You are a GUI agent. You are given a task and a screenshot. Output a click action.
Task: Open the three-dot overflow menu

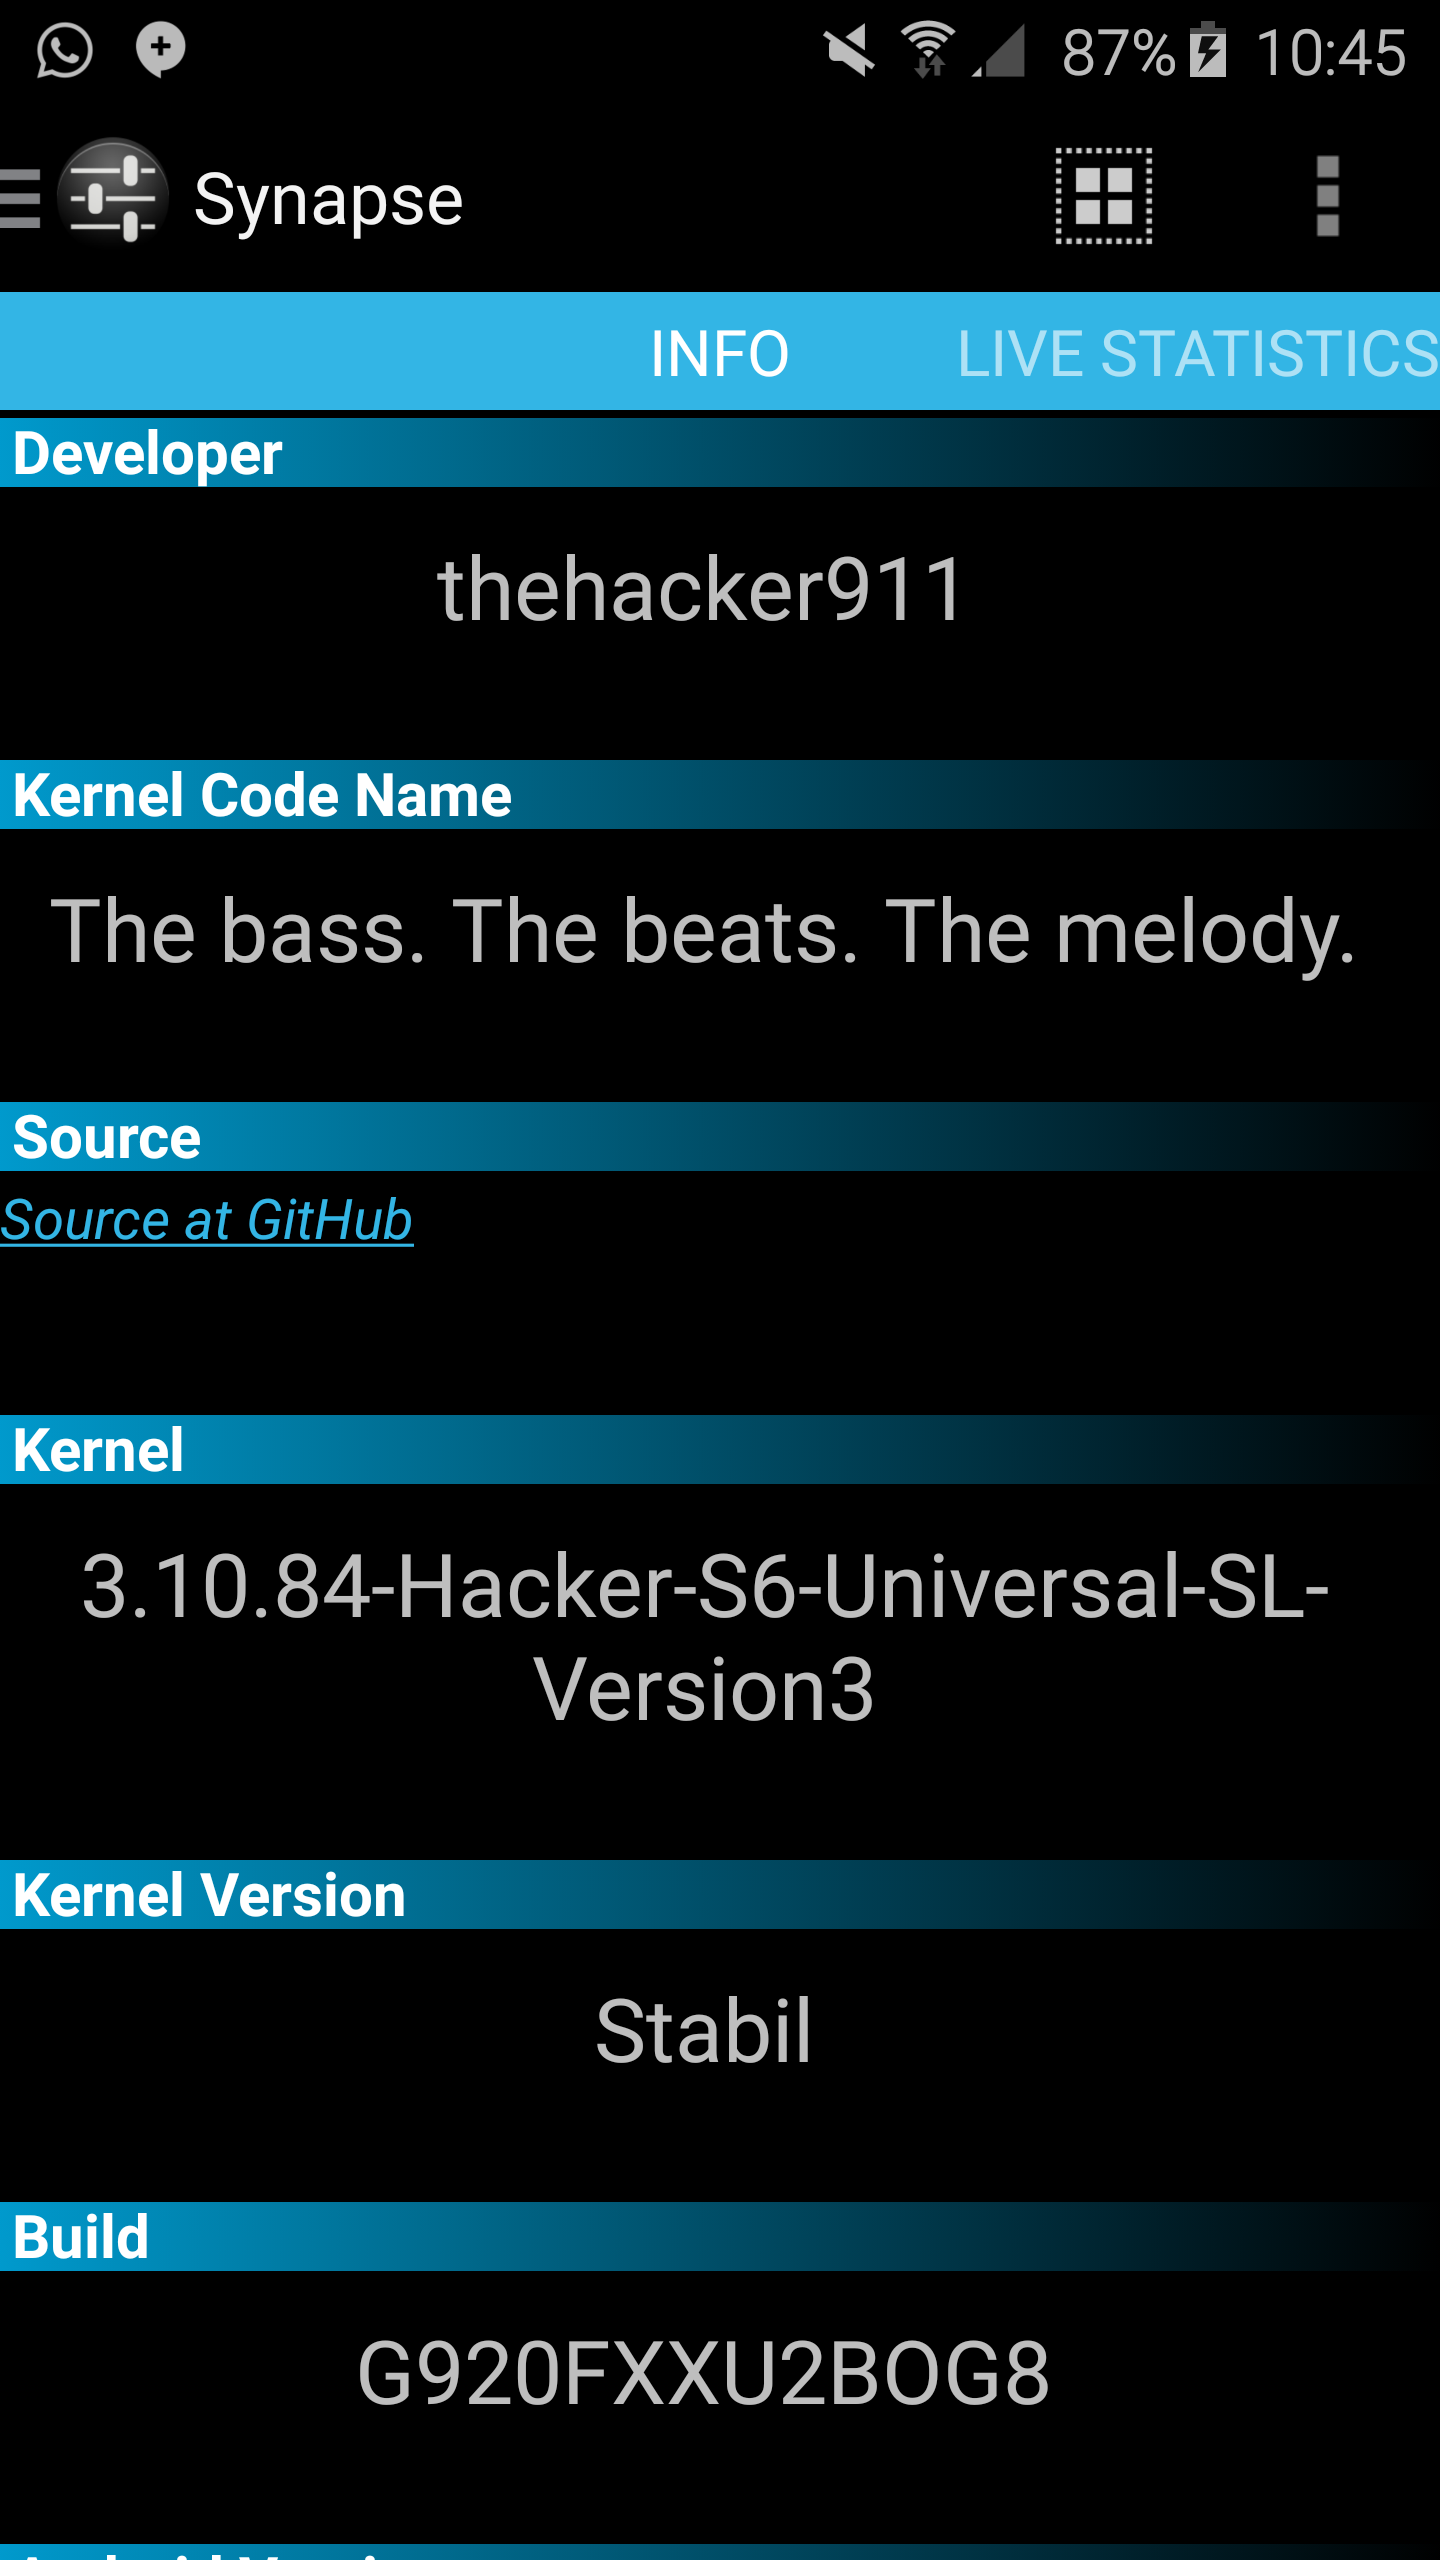pos(1327,196)
